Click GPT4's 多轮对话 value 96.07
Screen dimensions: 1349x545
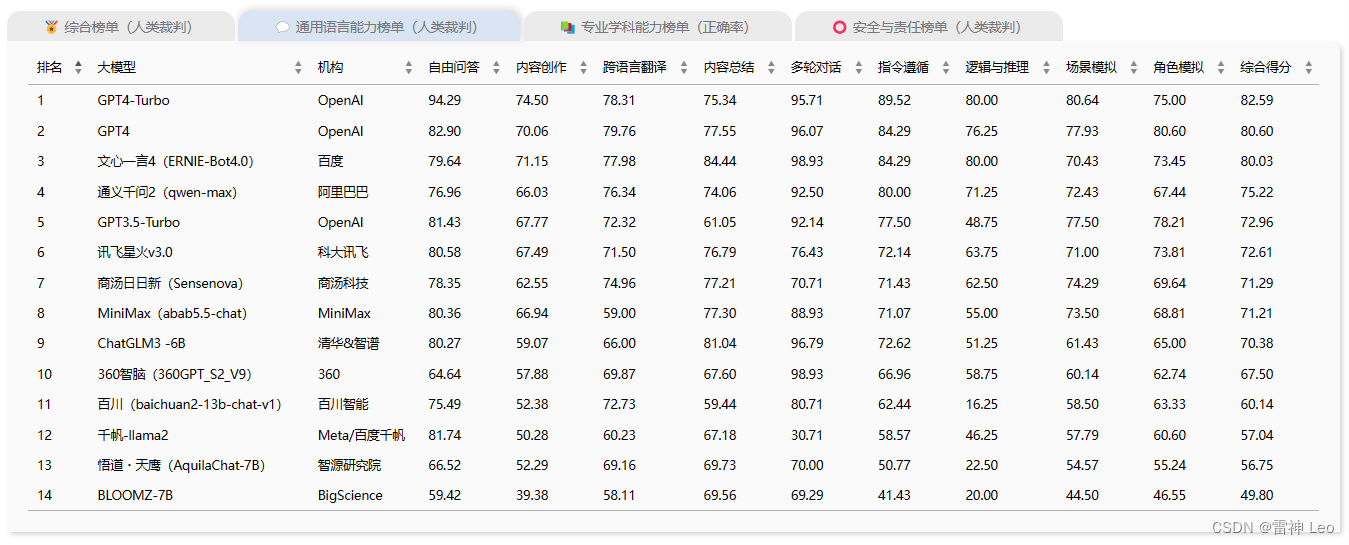(807, 131)
